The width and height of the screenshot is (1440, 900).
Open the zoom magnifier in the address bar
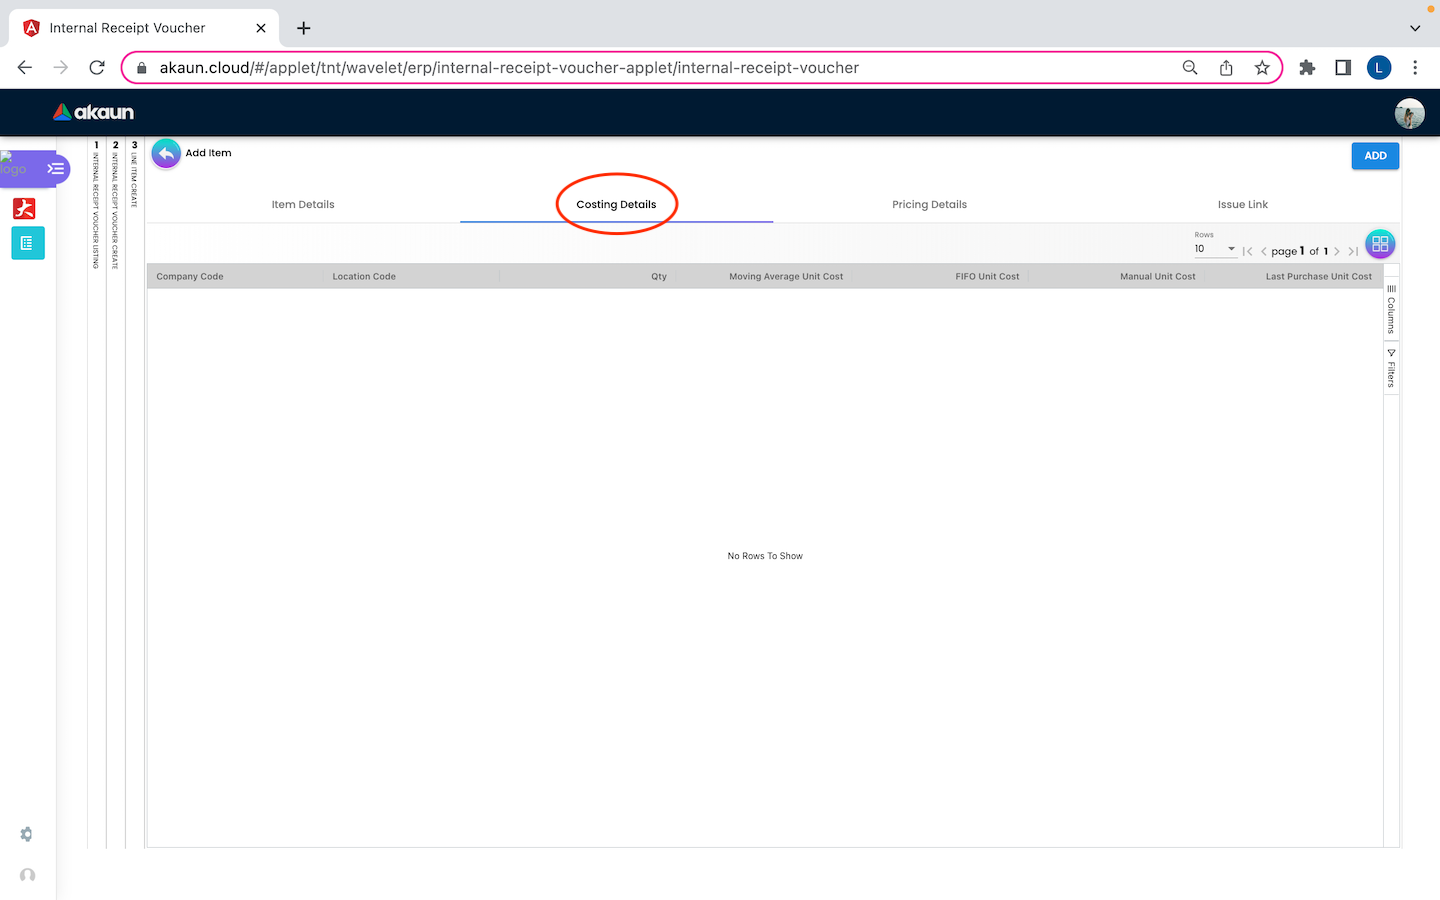tap(1190, 68)
